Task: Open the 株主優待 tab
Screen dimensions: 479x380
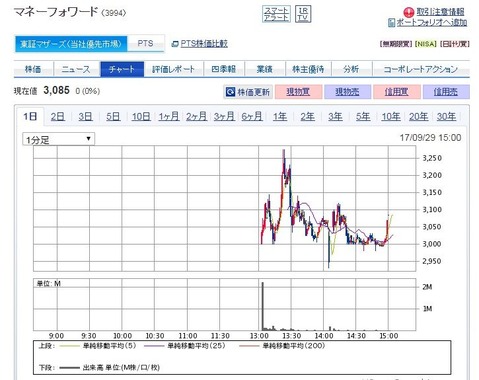Action: [x=308, y=69]
